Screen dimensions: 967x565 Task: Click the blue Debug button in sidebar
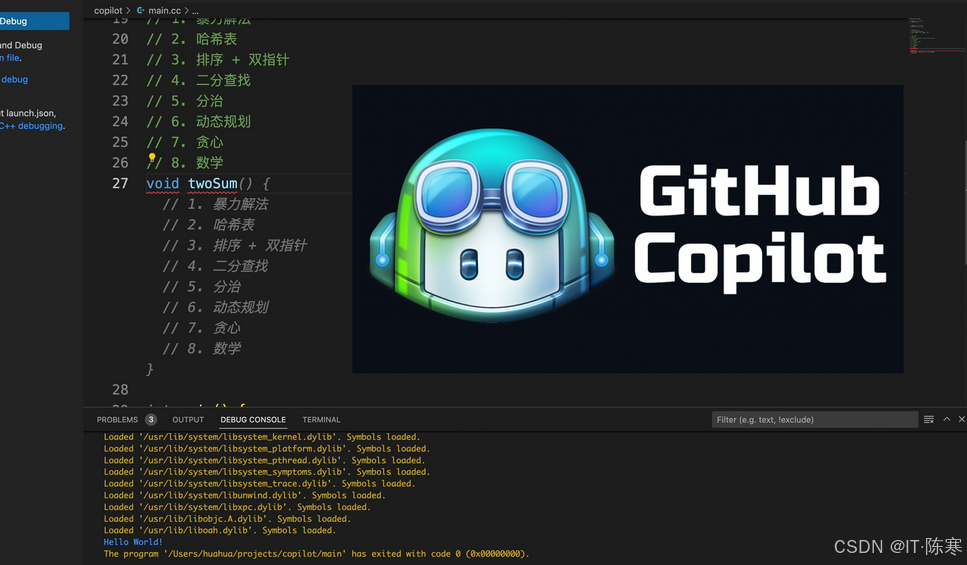coord(34,21)
